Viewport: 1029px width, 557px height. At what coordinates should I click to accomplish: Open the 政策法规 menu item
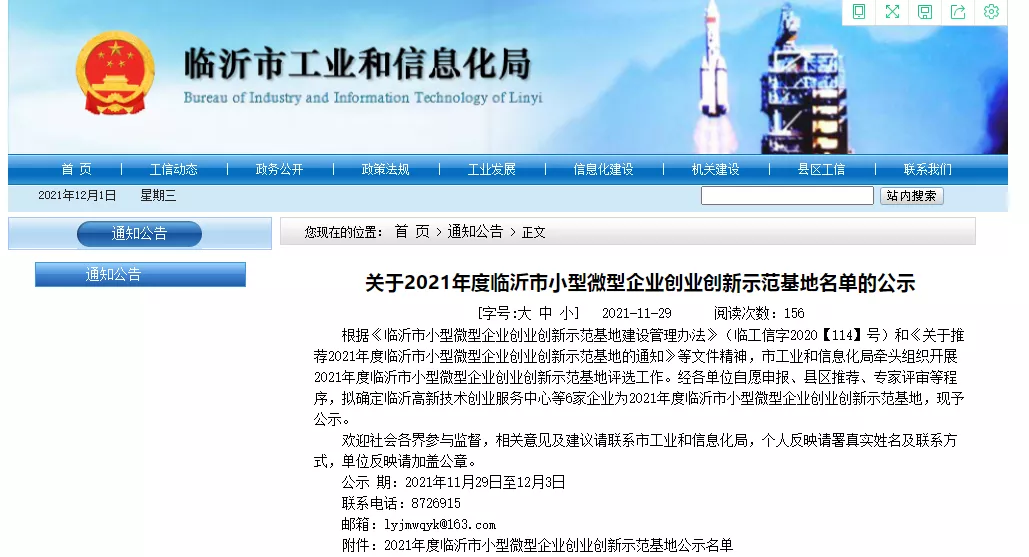click(386, 169)
